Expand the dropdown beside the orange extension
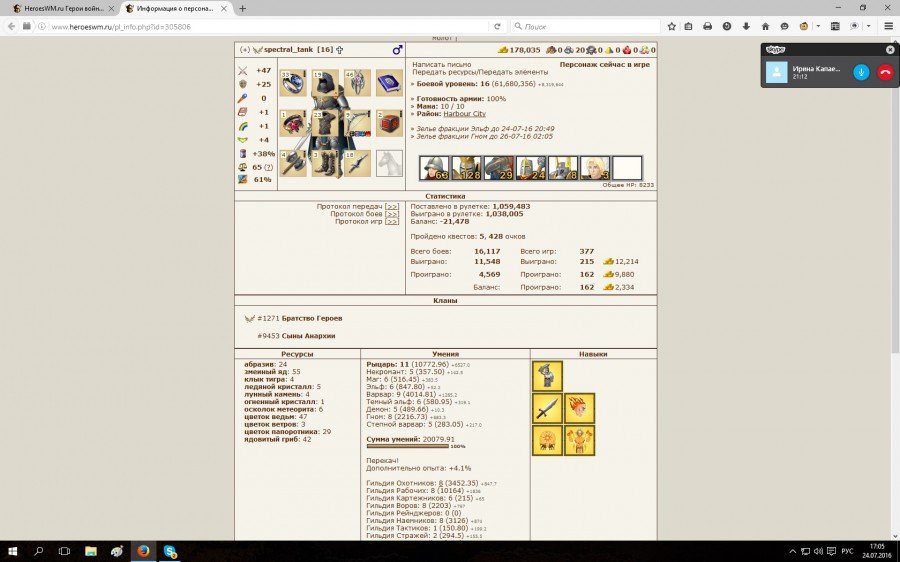900x562 pixels. point(818,26)
